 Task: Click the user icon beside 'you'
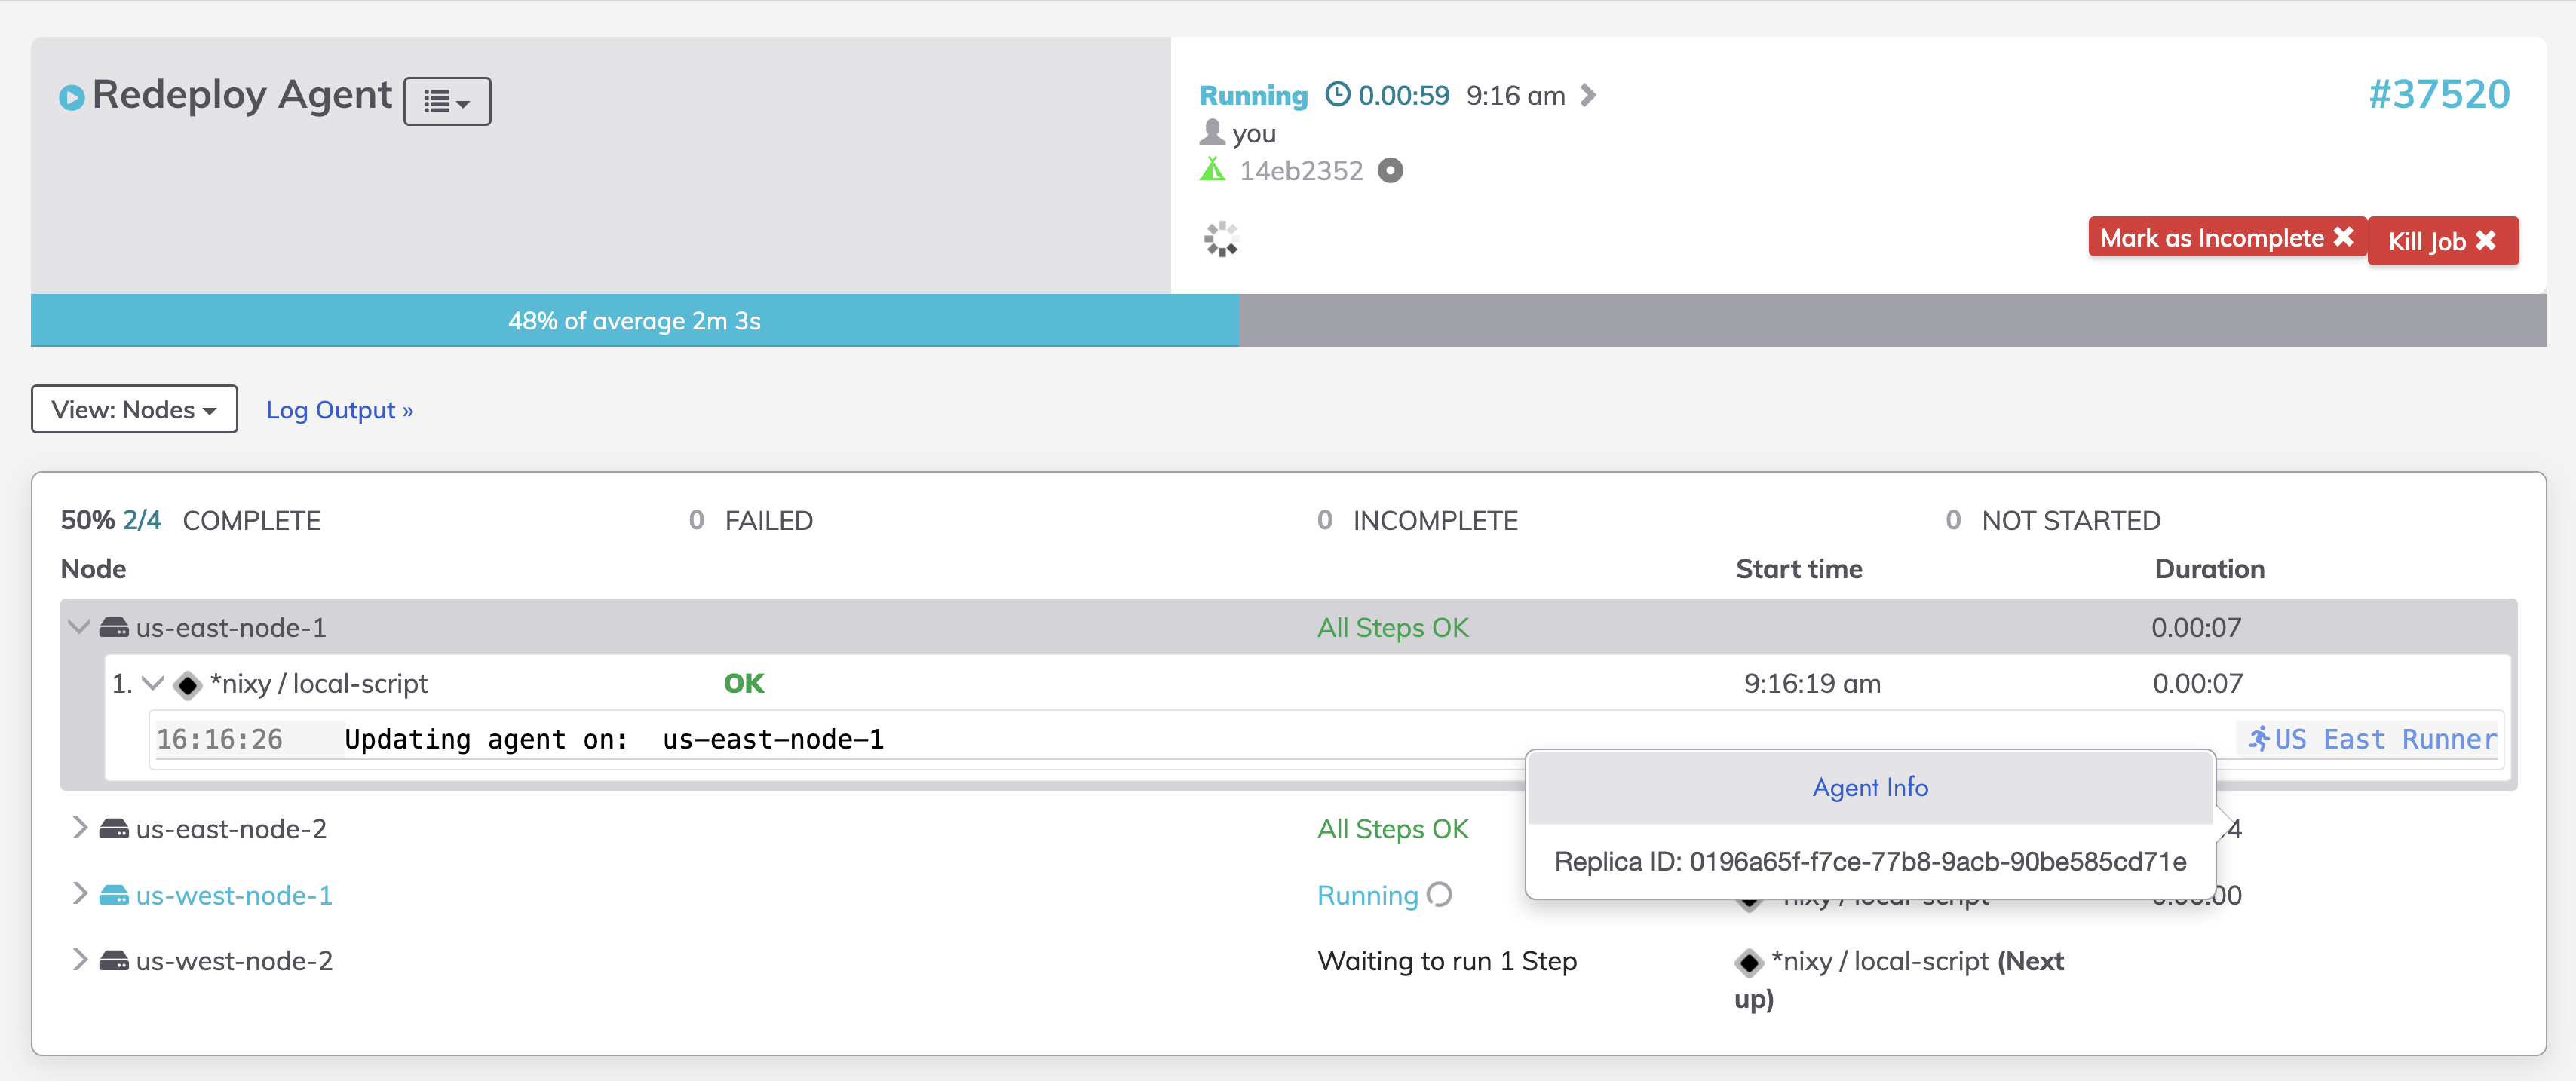[x=1212, y=132]
